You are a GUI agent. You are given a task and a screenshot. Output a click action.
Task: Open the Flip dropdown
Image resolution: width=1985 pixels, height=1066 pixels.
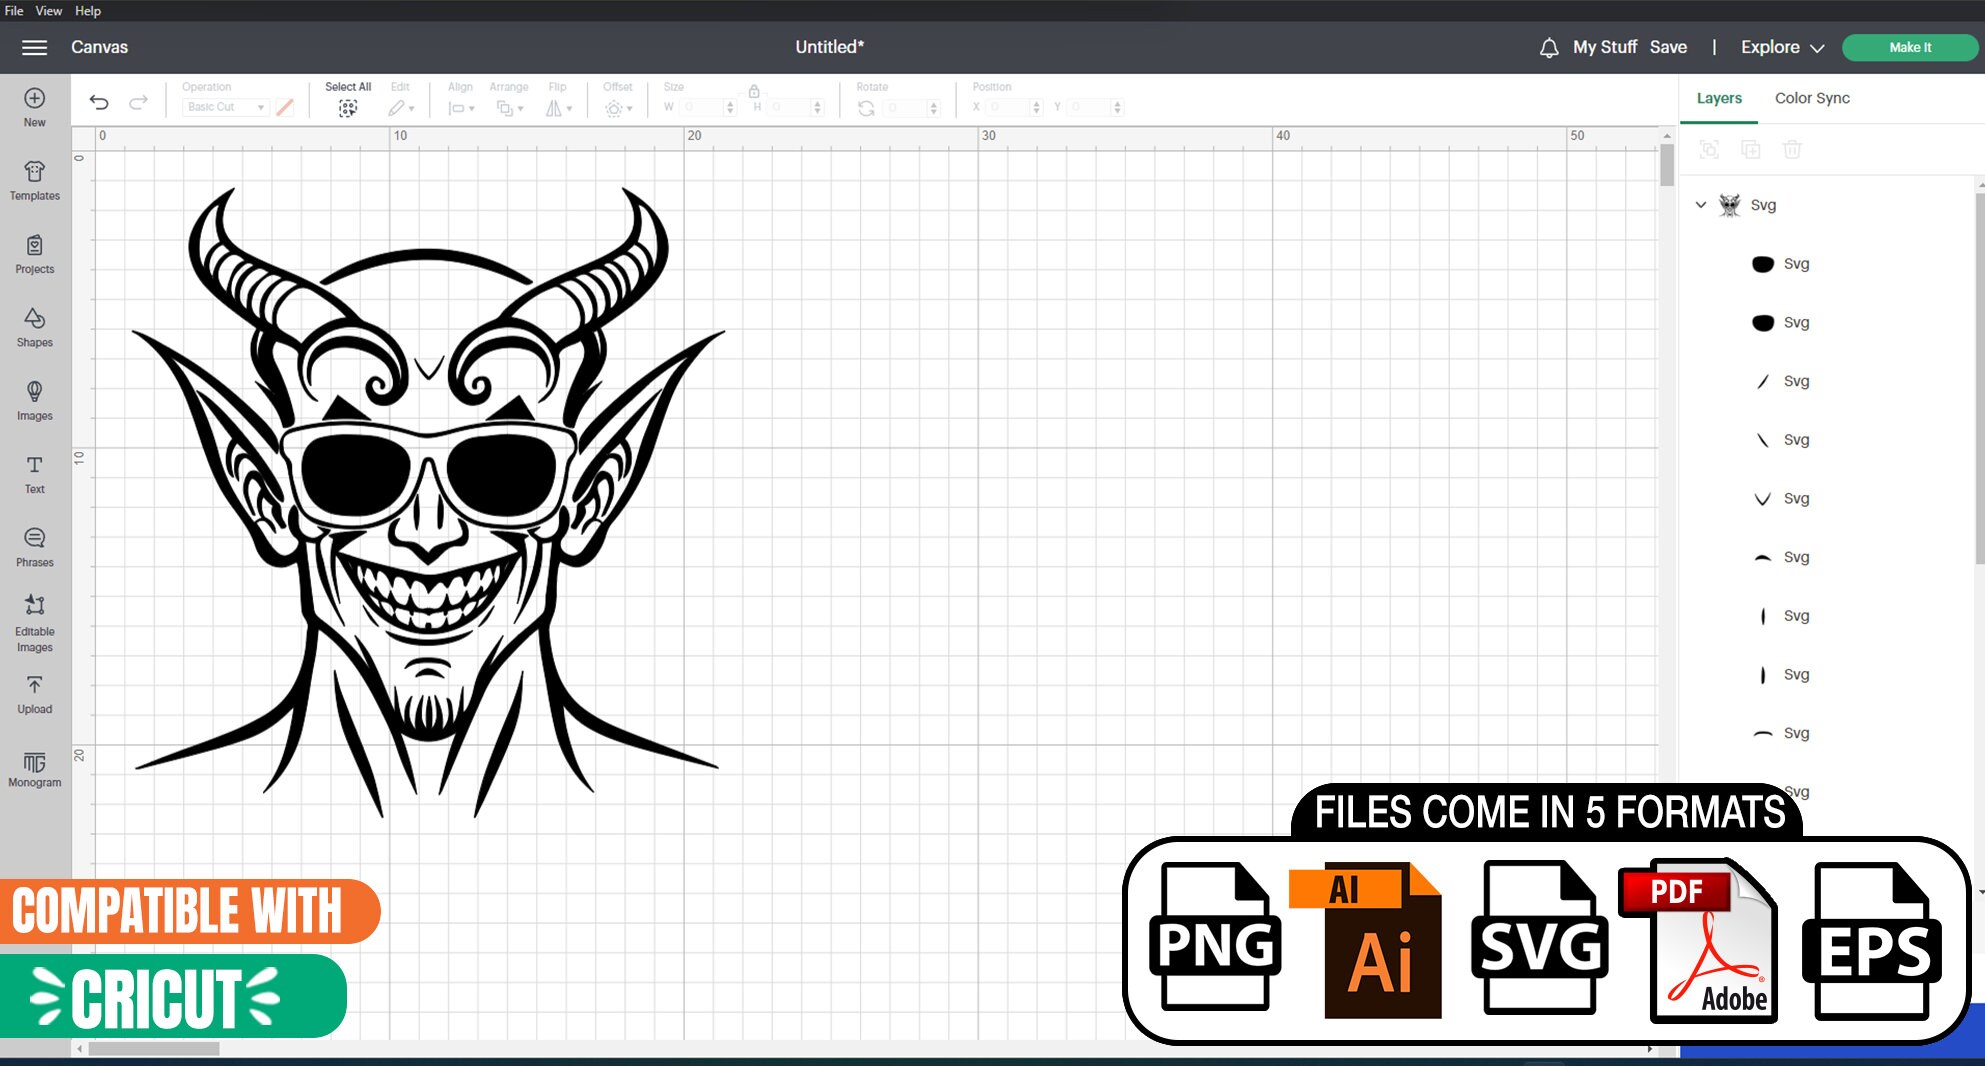tap(559, 108)
